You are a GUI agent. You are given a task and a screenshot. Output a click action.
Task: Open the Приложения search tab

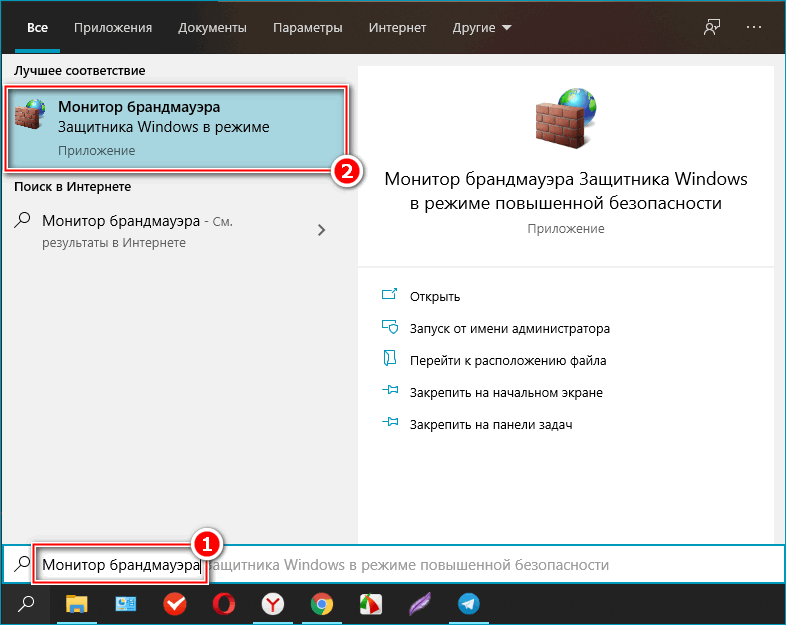click(113, 28)
